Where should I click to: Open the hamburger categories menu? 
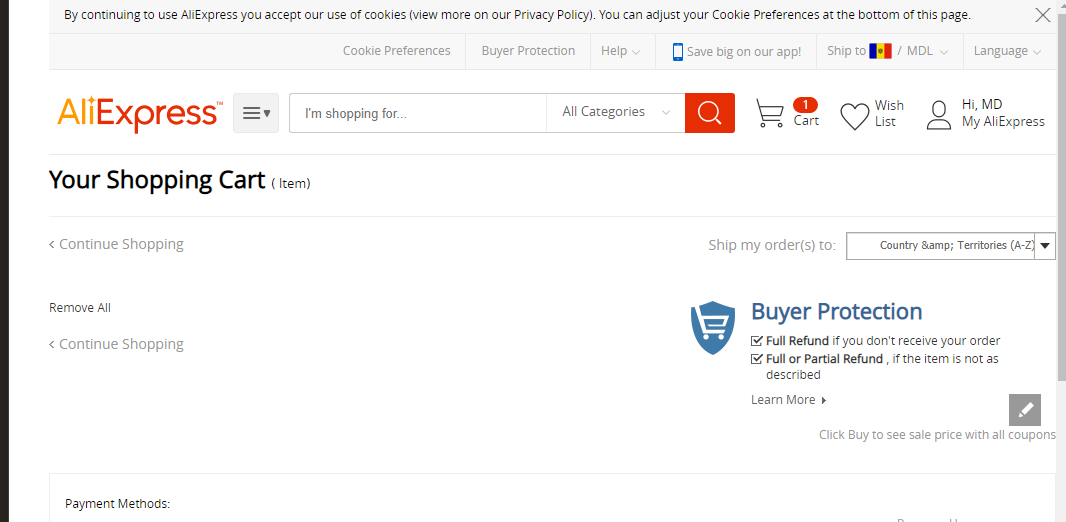pyautogui.click(x=256, y=113)
